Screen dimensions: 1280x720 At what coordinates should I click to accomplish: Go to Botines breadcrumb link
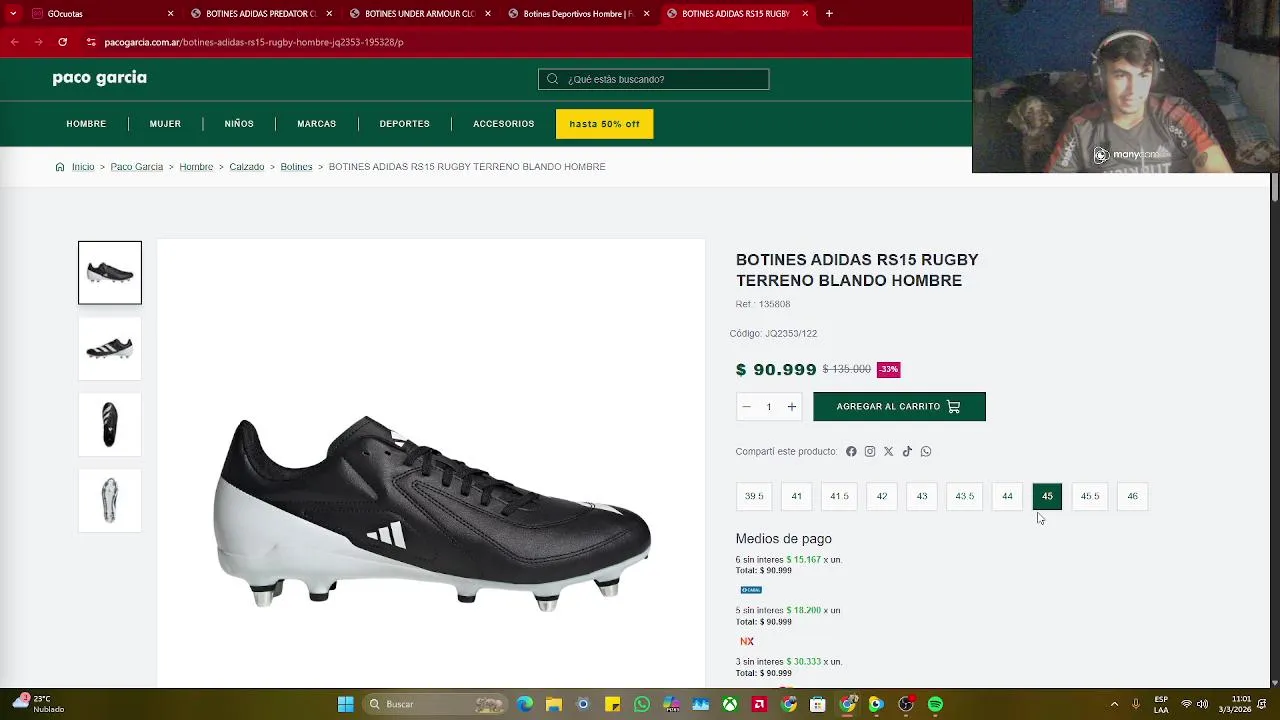[x=296, y=167]
